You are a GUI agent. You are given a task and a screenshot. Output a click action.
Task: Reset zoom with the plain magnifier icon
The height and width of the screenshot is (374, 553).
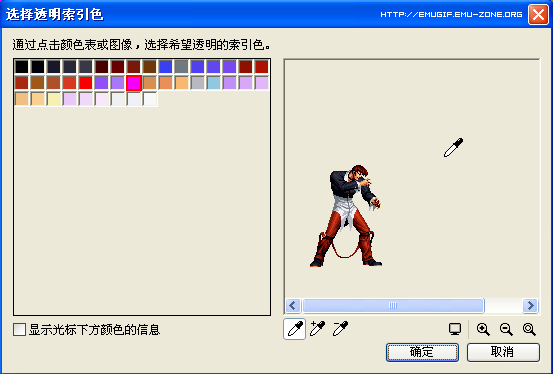pyautogui.click(x=529, y=329)
